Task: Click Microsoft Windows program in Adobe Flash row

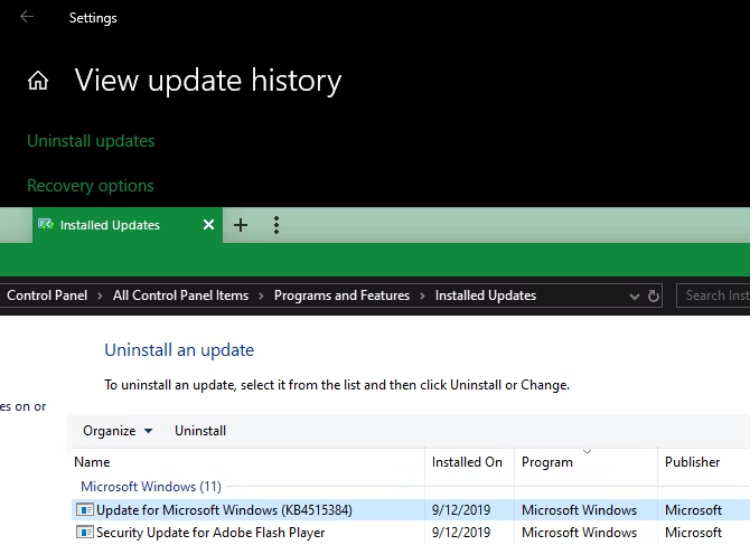Action: point(579,532)
